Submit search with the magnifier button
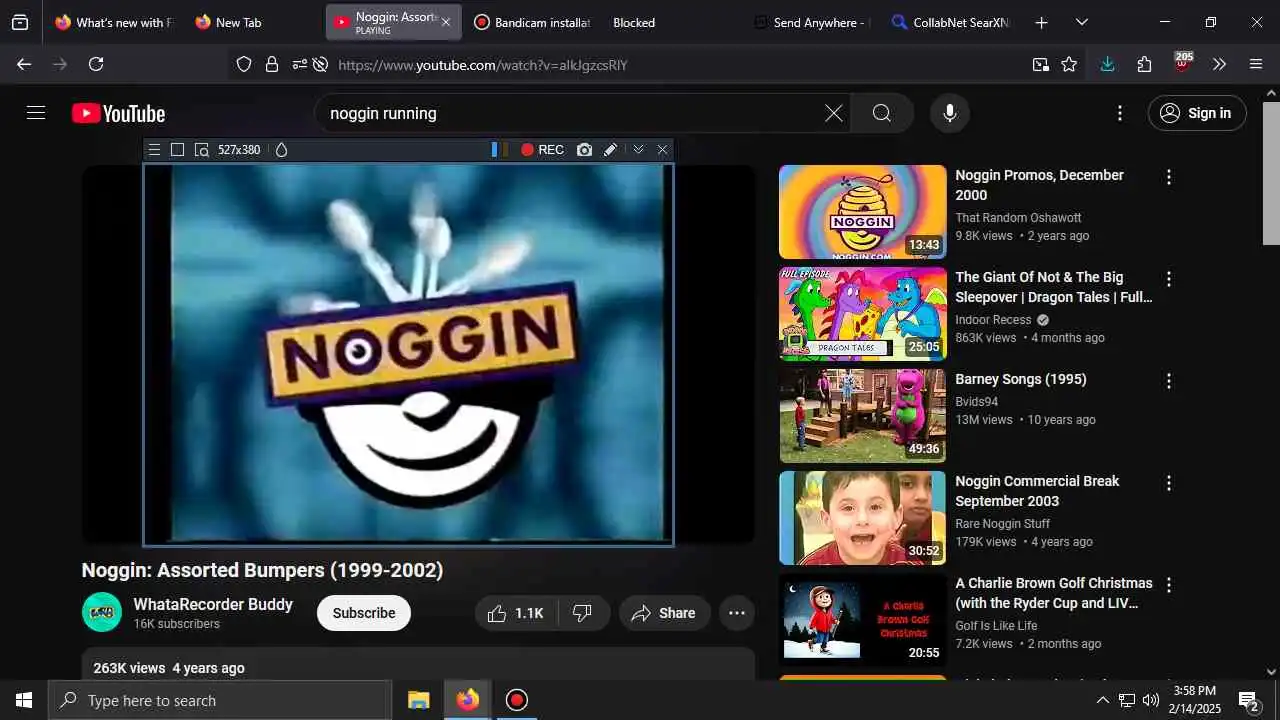Image resolution: width=1280 pixels, height=720 pixels. tap(882, 113)
